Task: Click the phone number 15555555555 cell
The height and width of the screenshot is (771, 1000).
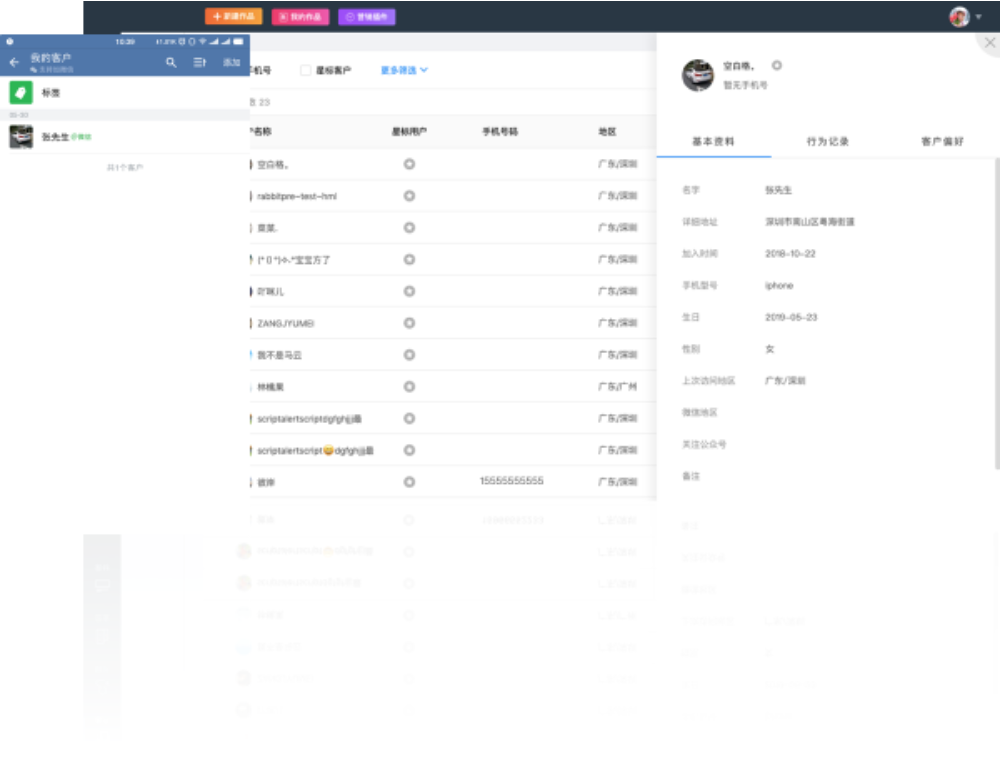Action: pos(511,481)
